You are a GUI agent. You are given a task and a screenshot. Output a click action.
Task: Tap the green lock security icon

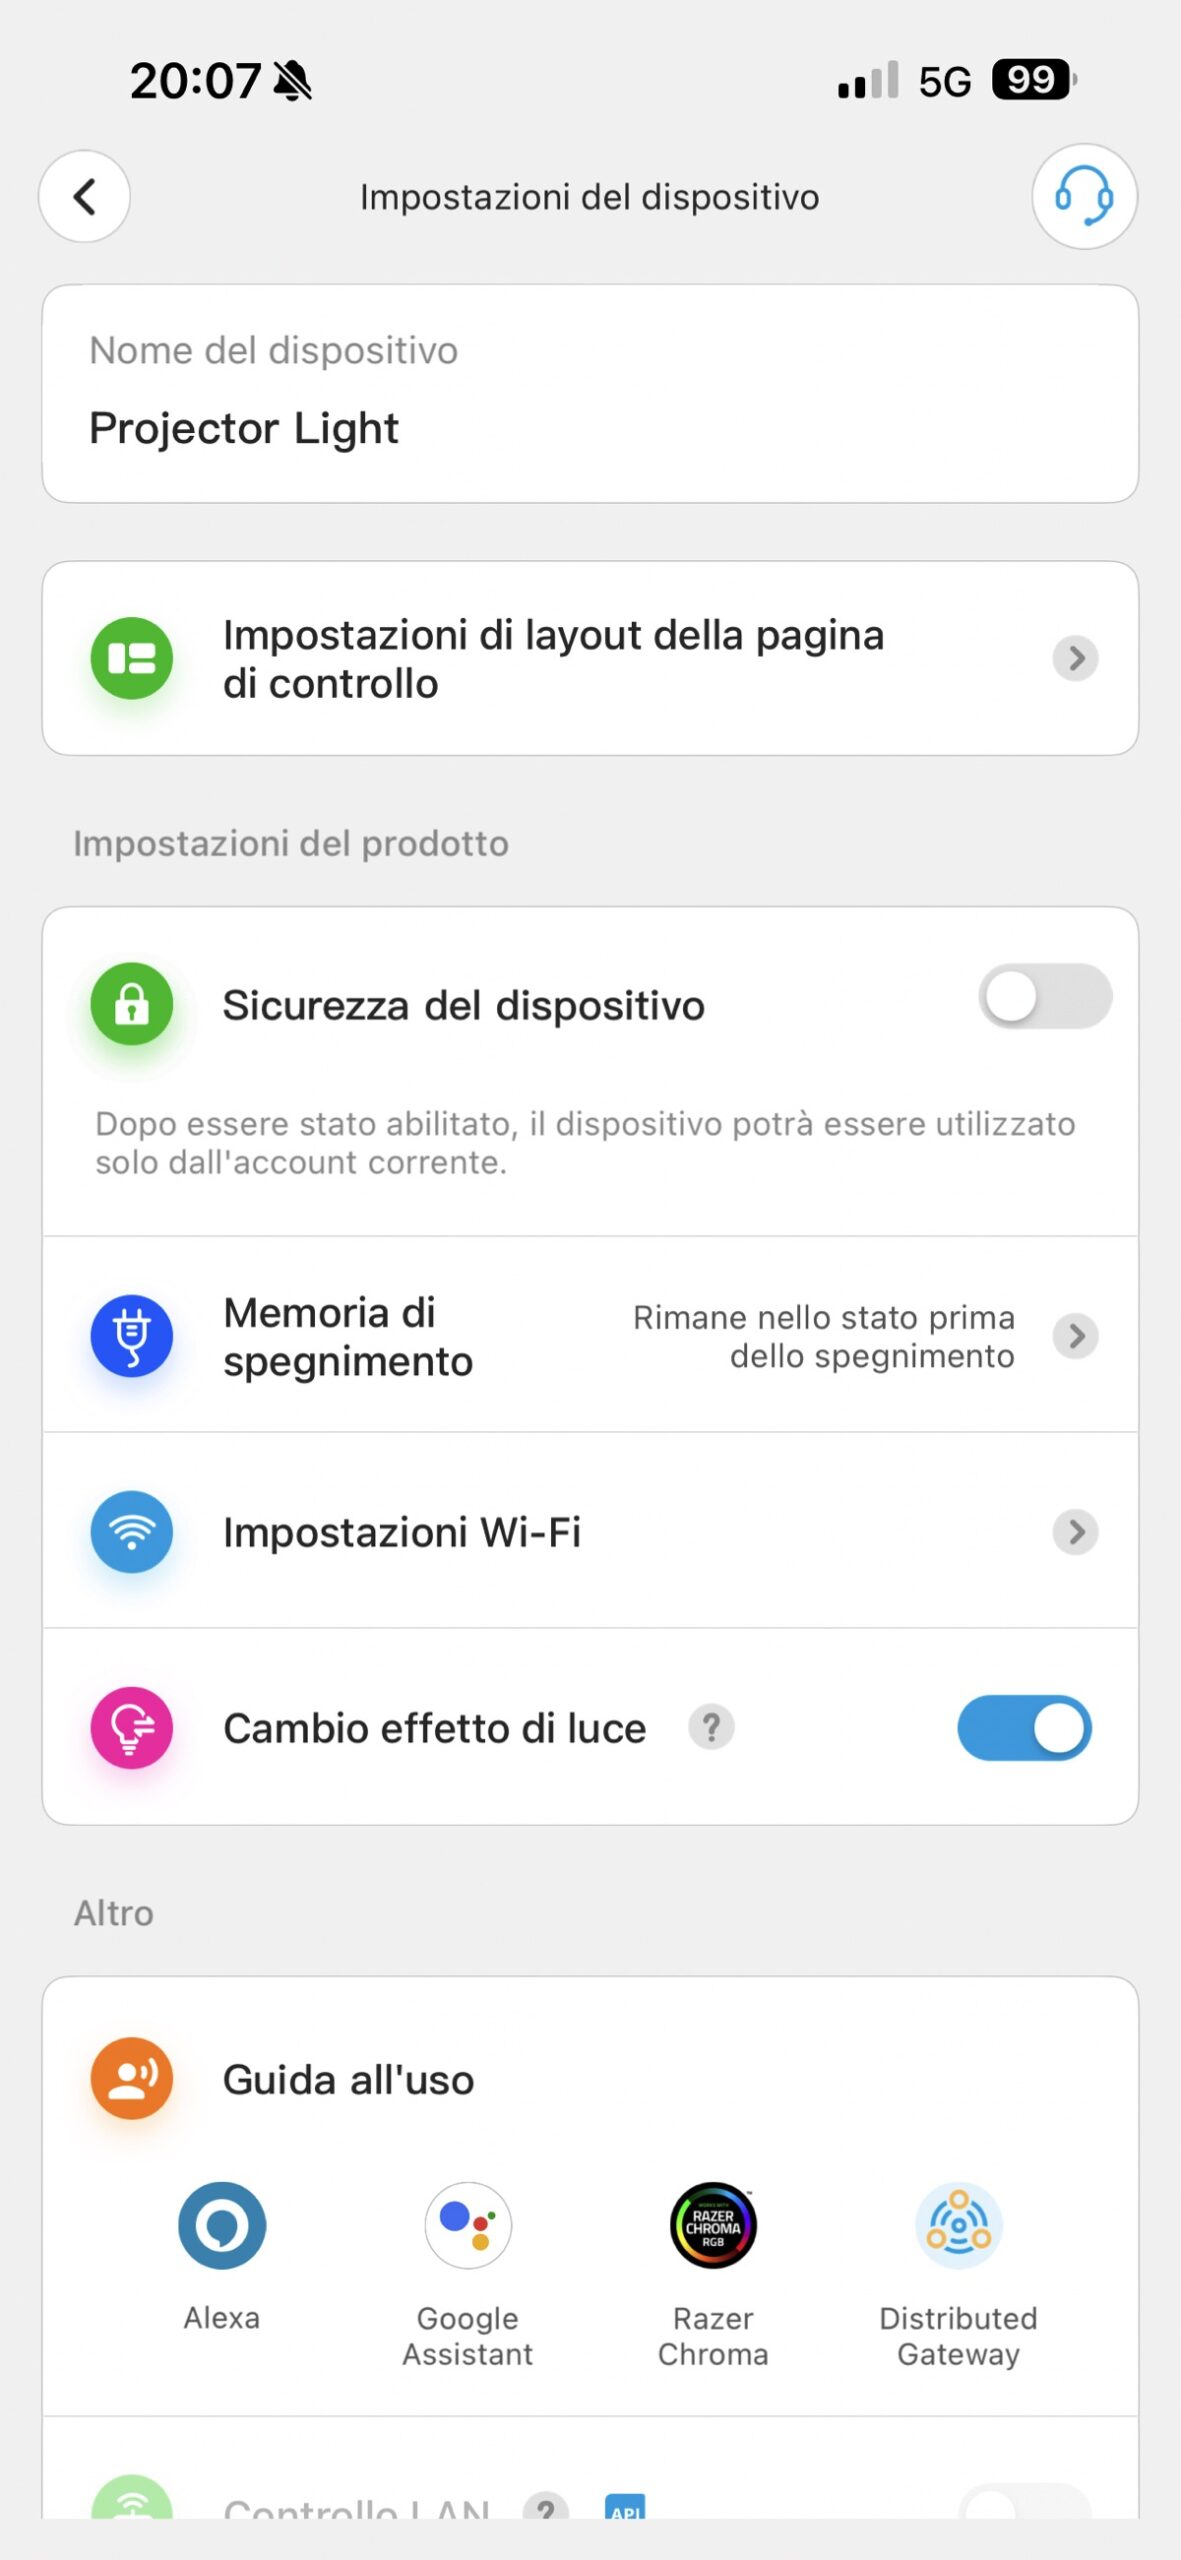pyautogui.click(x=132, y=1004)
